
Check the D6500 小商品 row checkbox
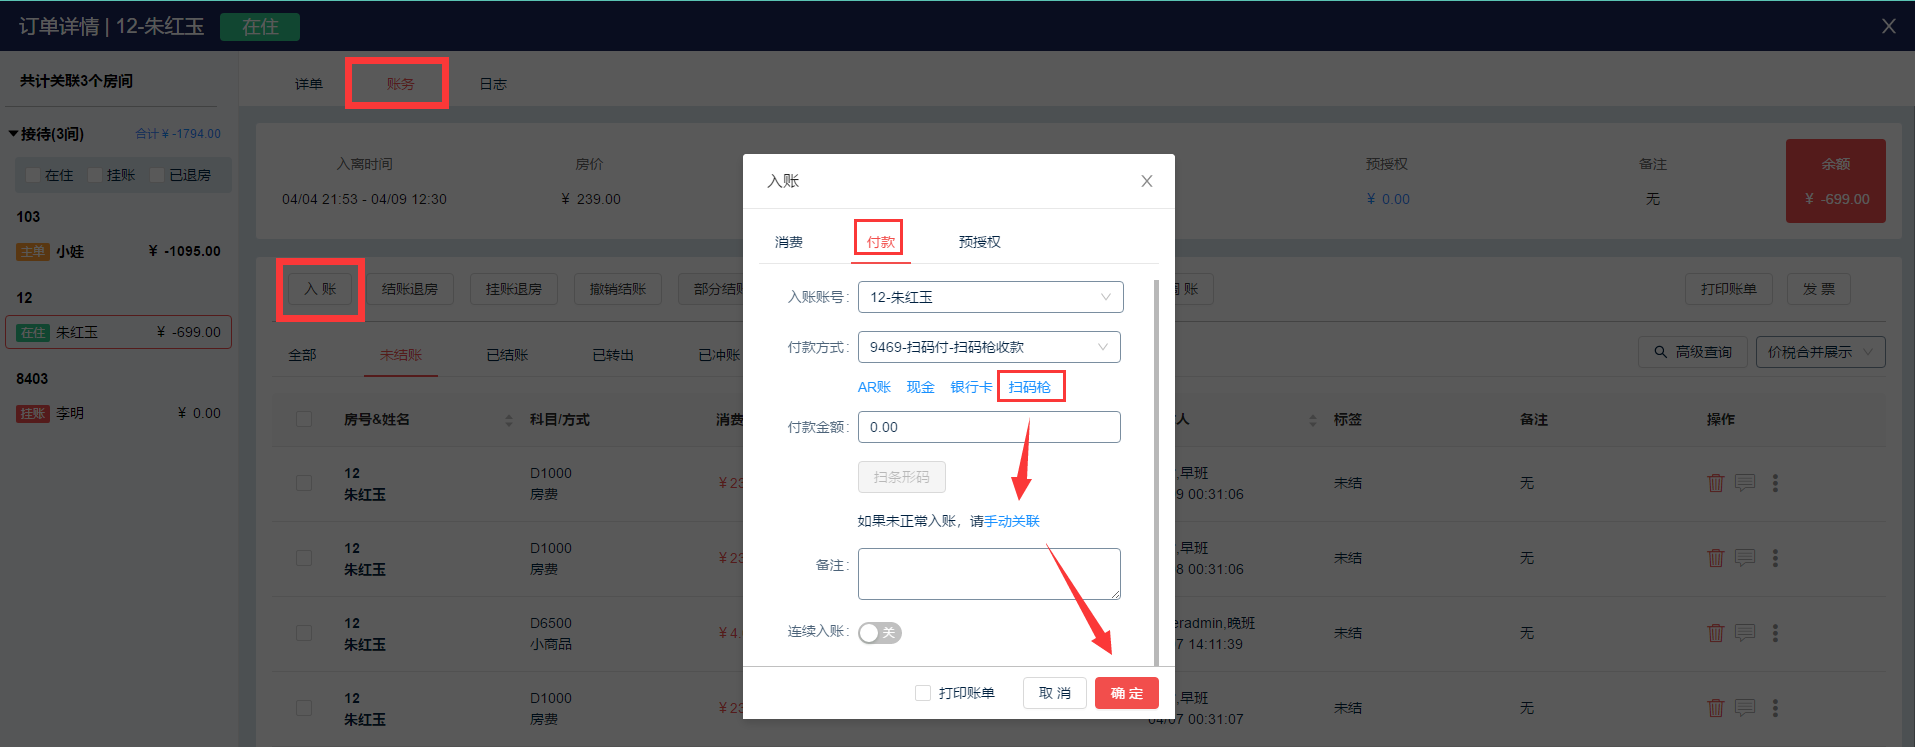tap(304, 633)
